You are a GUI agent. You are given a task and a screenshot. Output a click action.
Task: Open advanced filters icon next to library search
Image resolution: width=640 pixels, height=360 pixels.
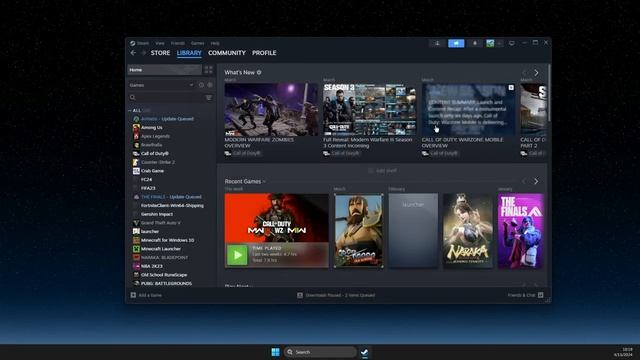209,98
